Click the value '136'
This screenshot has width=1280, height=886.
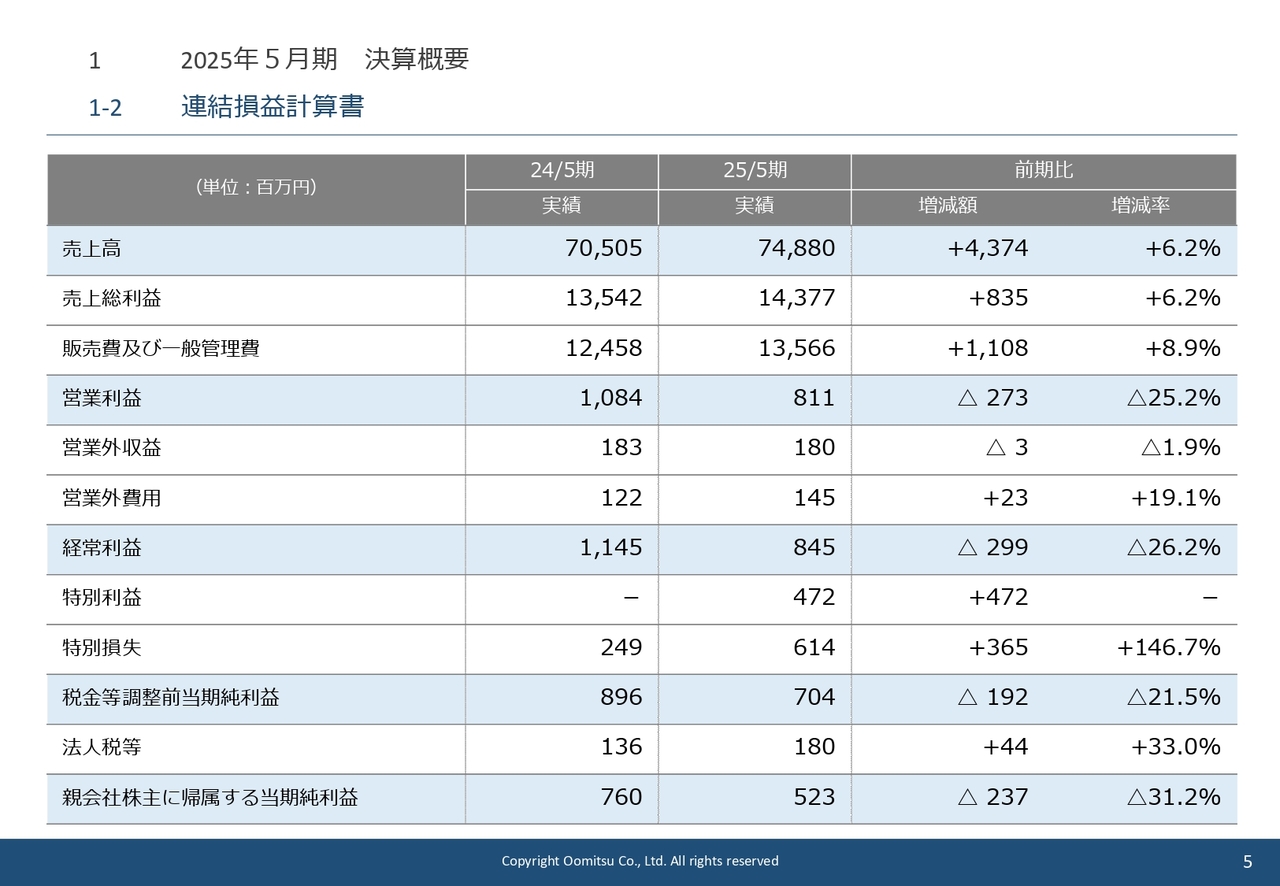622,747
